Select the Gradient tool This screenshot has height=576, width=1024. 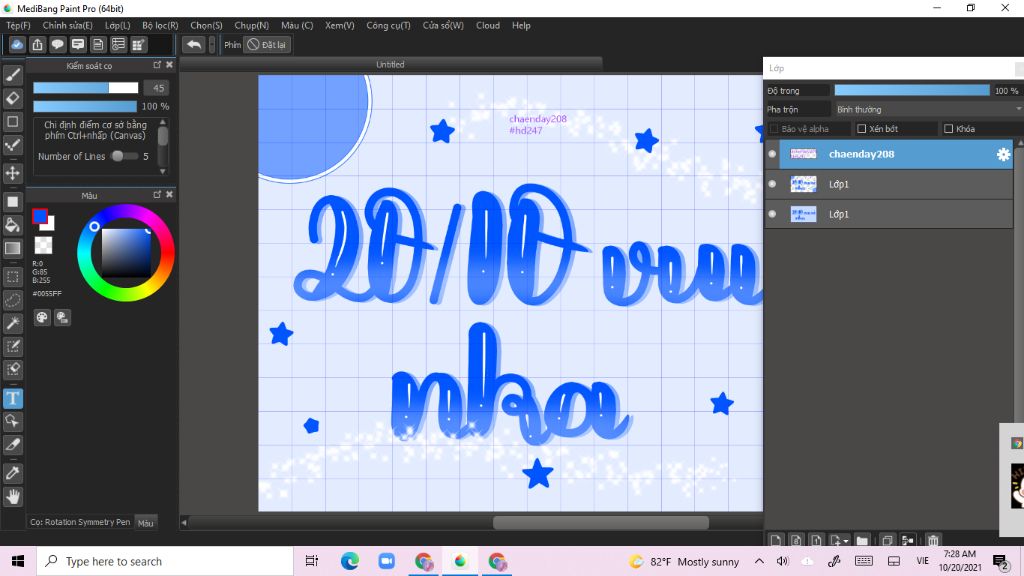(12, 248)
